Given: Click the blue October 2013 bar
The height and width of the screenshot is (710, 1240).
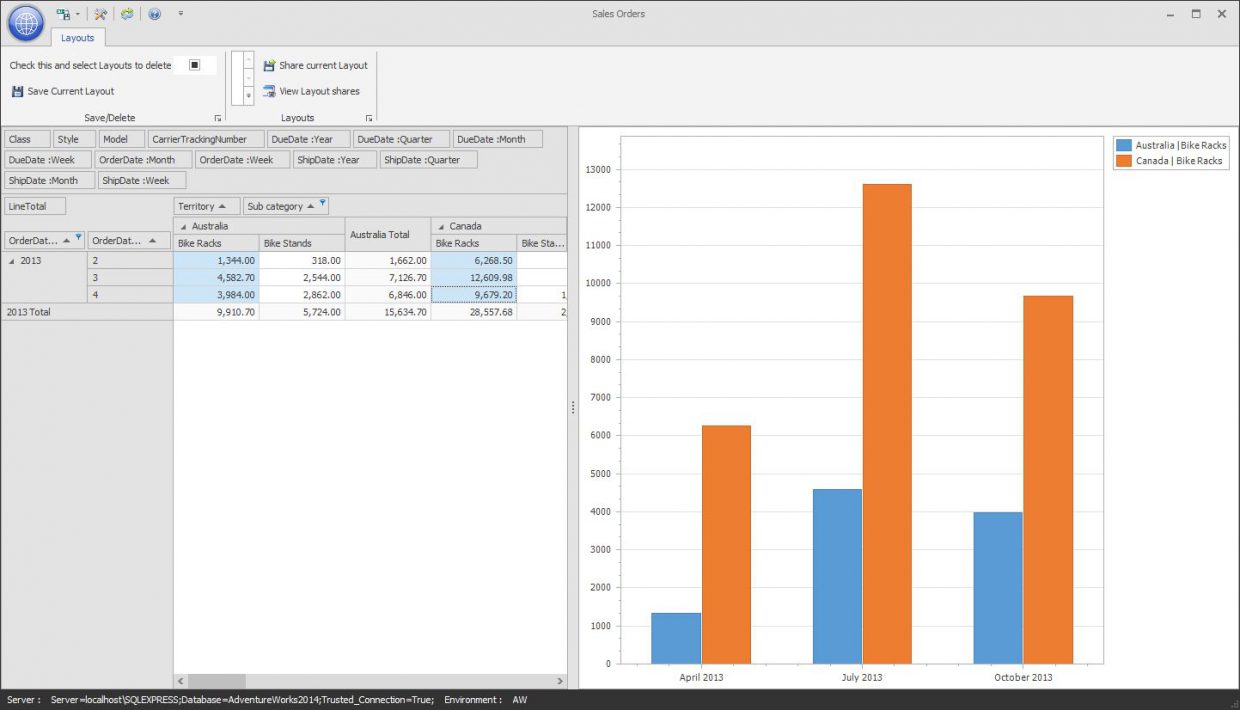Looking at the screenshot, I should pyautogui.click(x=998, y=588).
